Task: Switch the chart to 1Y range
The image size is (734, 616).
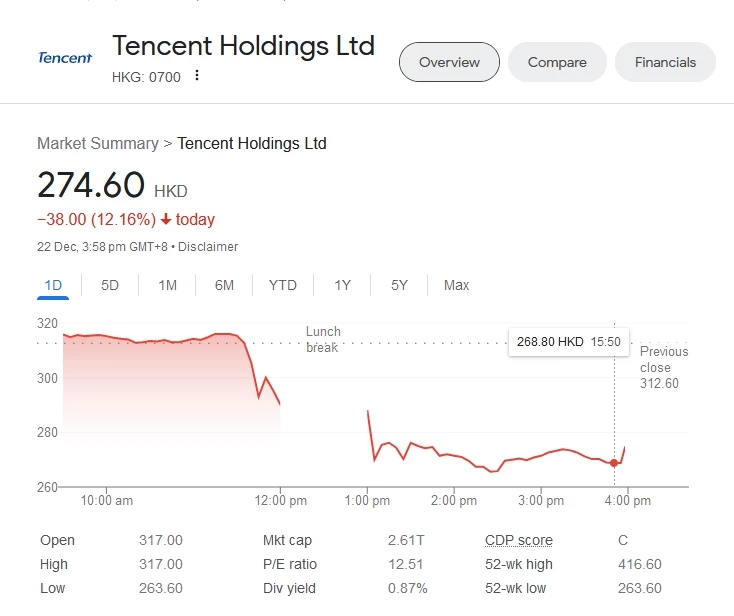Action: [342, 285]
